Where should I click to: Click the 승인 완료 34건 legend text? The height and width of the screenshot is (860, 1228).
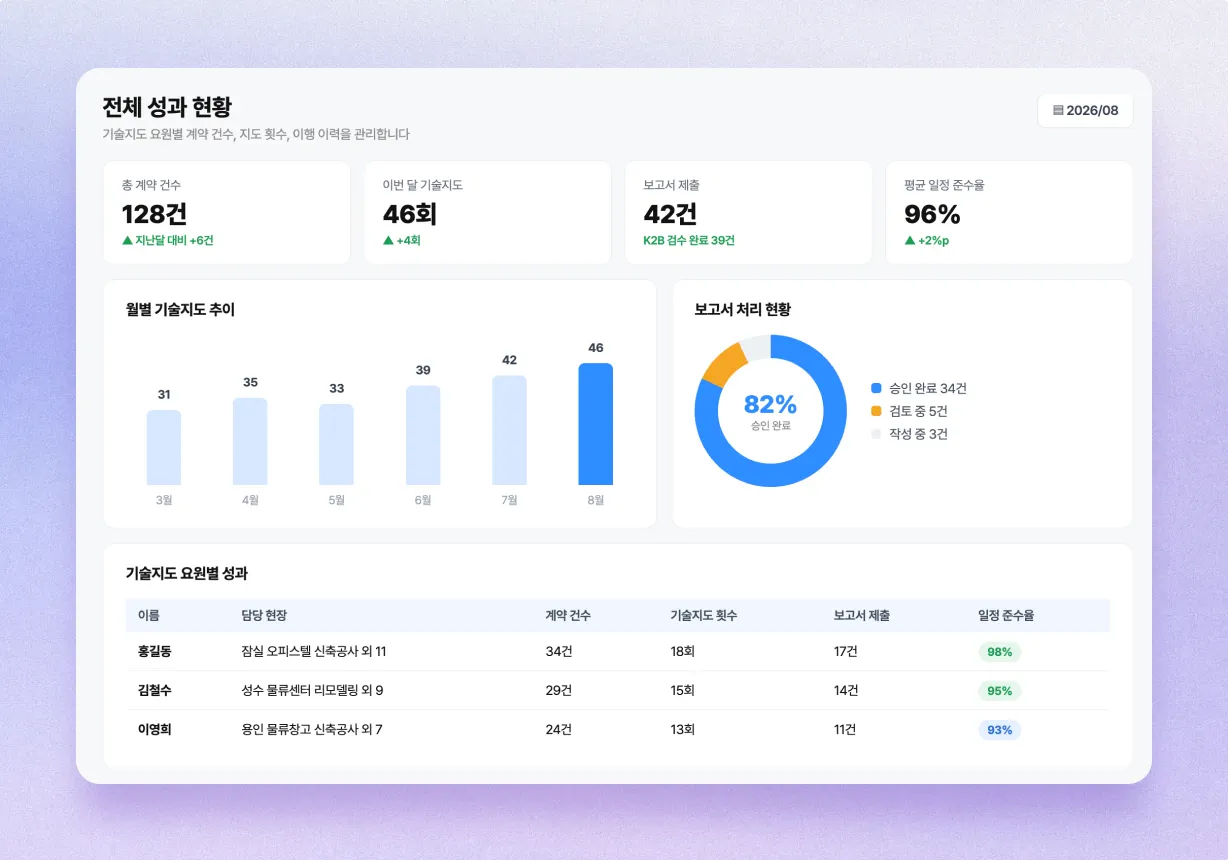[928, 388]
